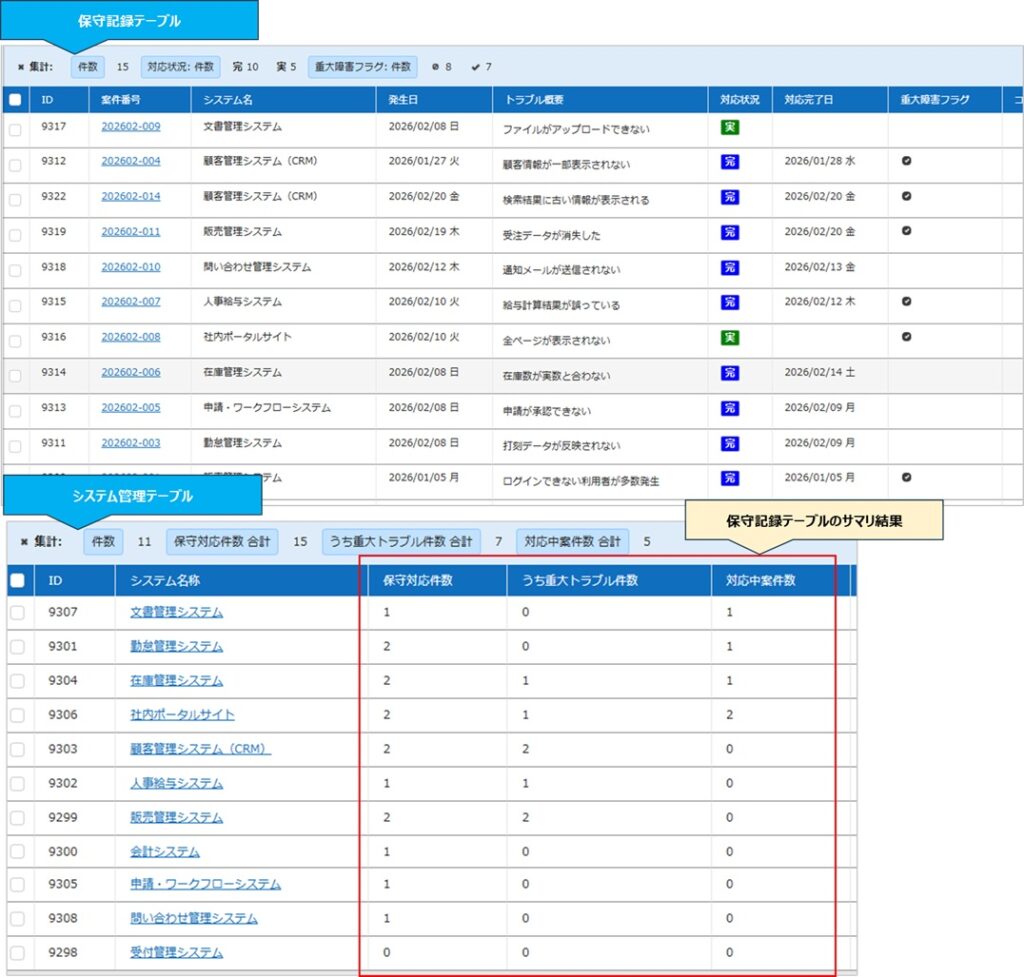This screenshot has height=977, width=1024.
Task: Toggle select-all checkbox in system management table header
Action: 17,580
